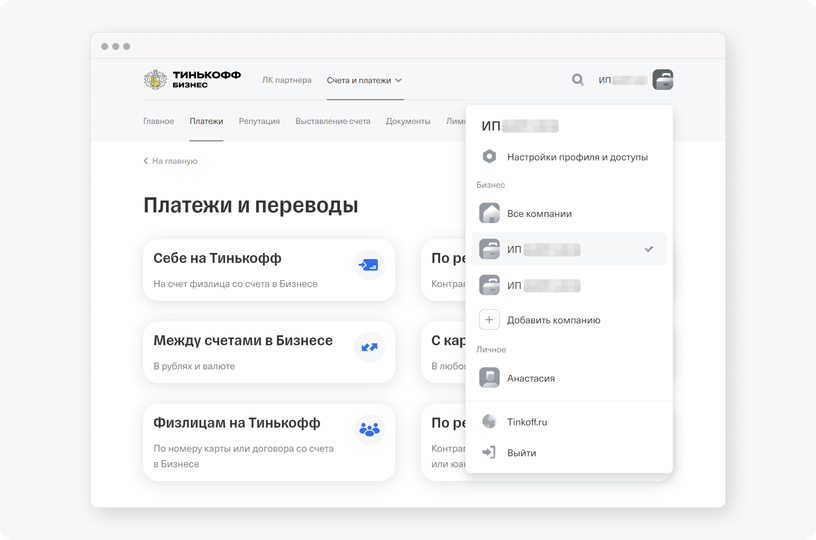Image resolution: width=816 pixels, height=540 pixels.
Task: Click the briefcase icon of the checked ИП company
Action: point(489,249)
